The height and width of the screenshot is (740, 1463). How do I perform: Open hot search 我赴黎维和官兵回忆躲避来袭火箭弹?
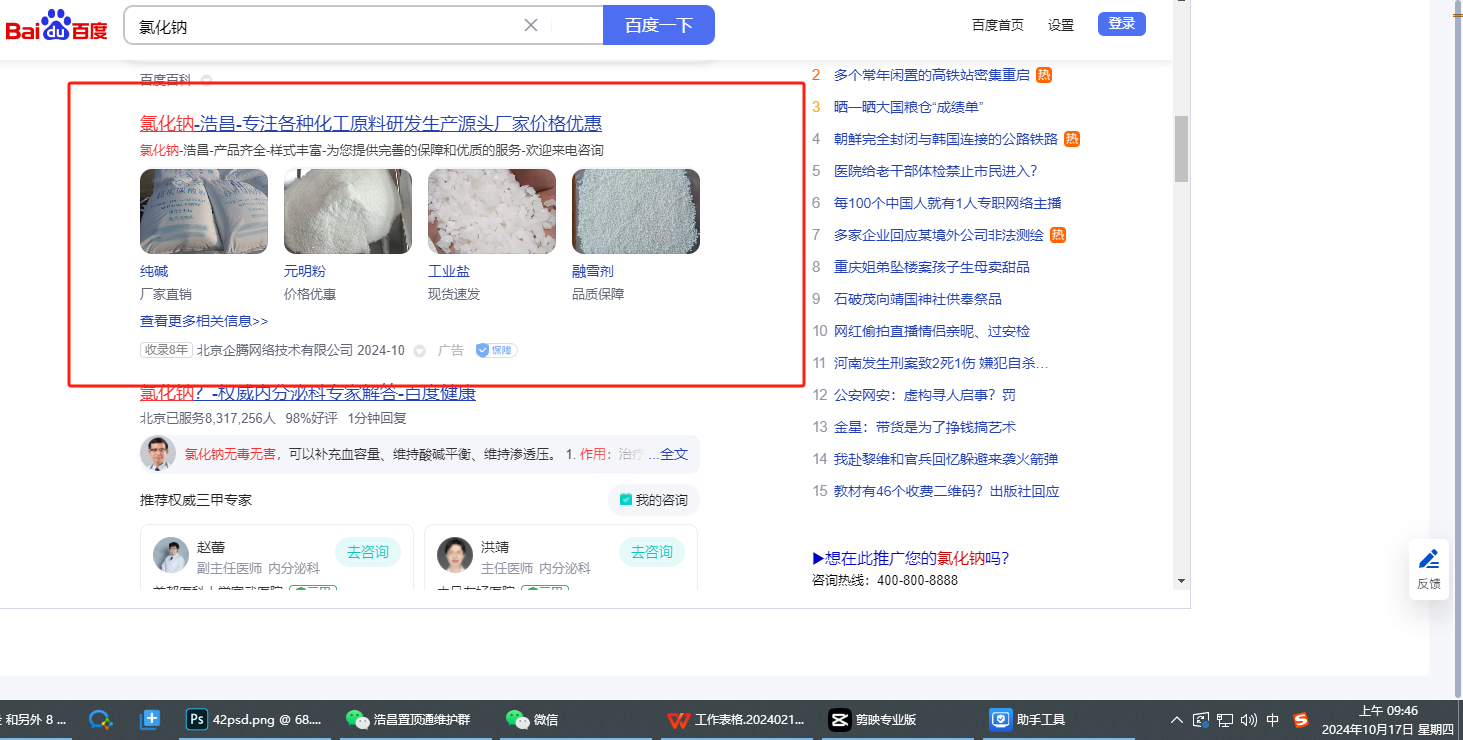click(x=946, y=459)
